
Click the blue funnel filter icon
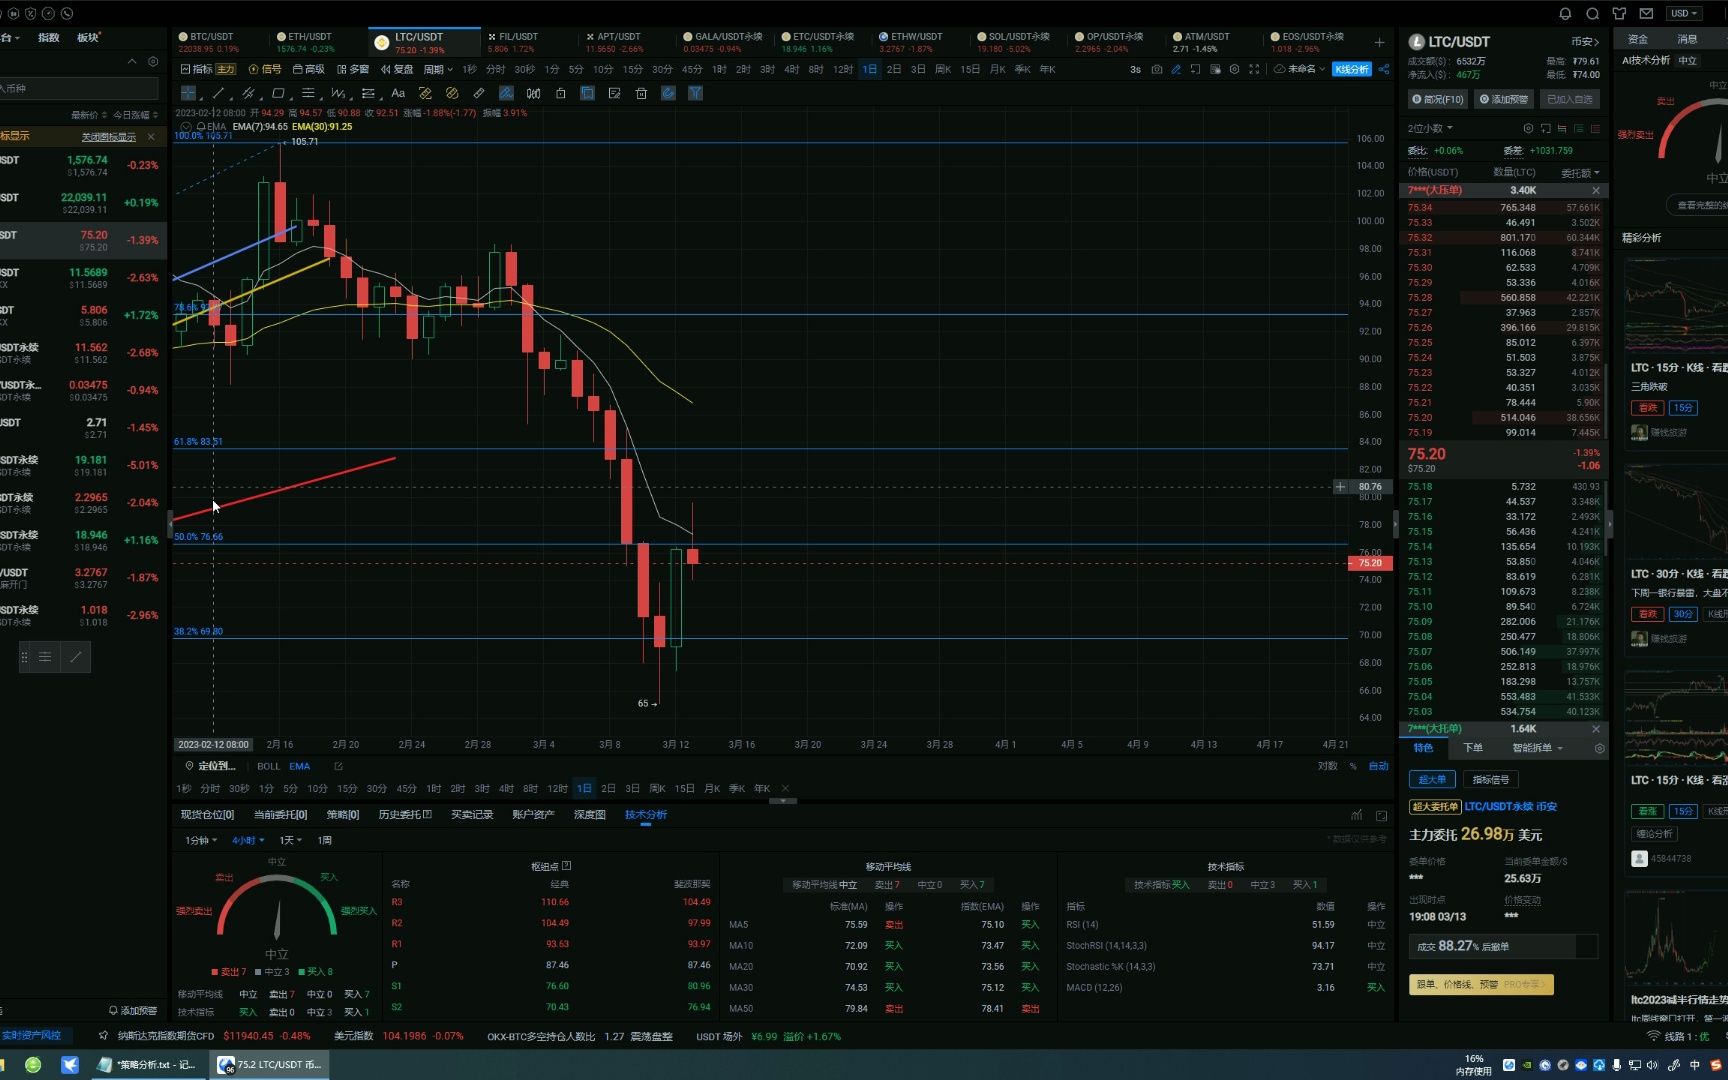click(x=695, y=93)
